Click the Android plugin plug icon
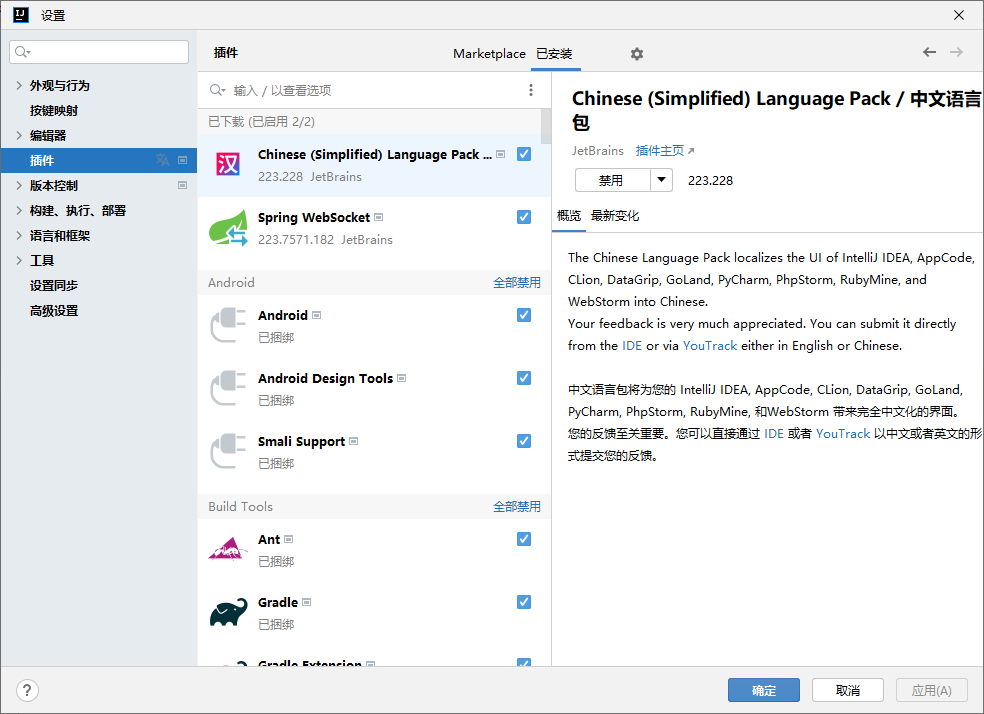Image resolution: width=984 pixels, height=714 pixels. [228, 325]
